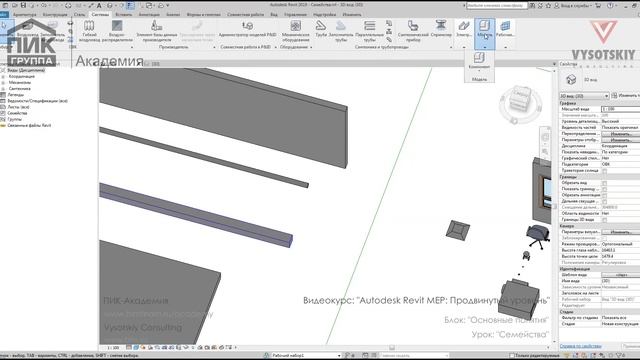Viewport: 640px width, 360px height.
Task: Open the Annotate (Аннотации) ribbon tab
Action: (x=149, y=15)
